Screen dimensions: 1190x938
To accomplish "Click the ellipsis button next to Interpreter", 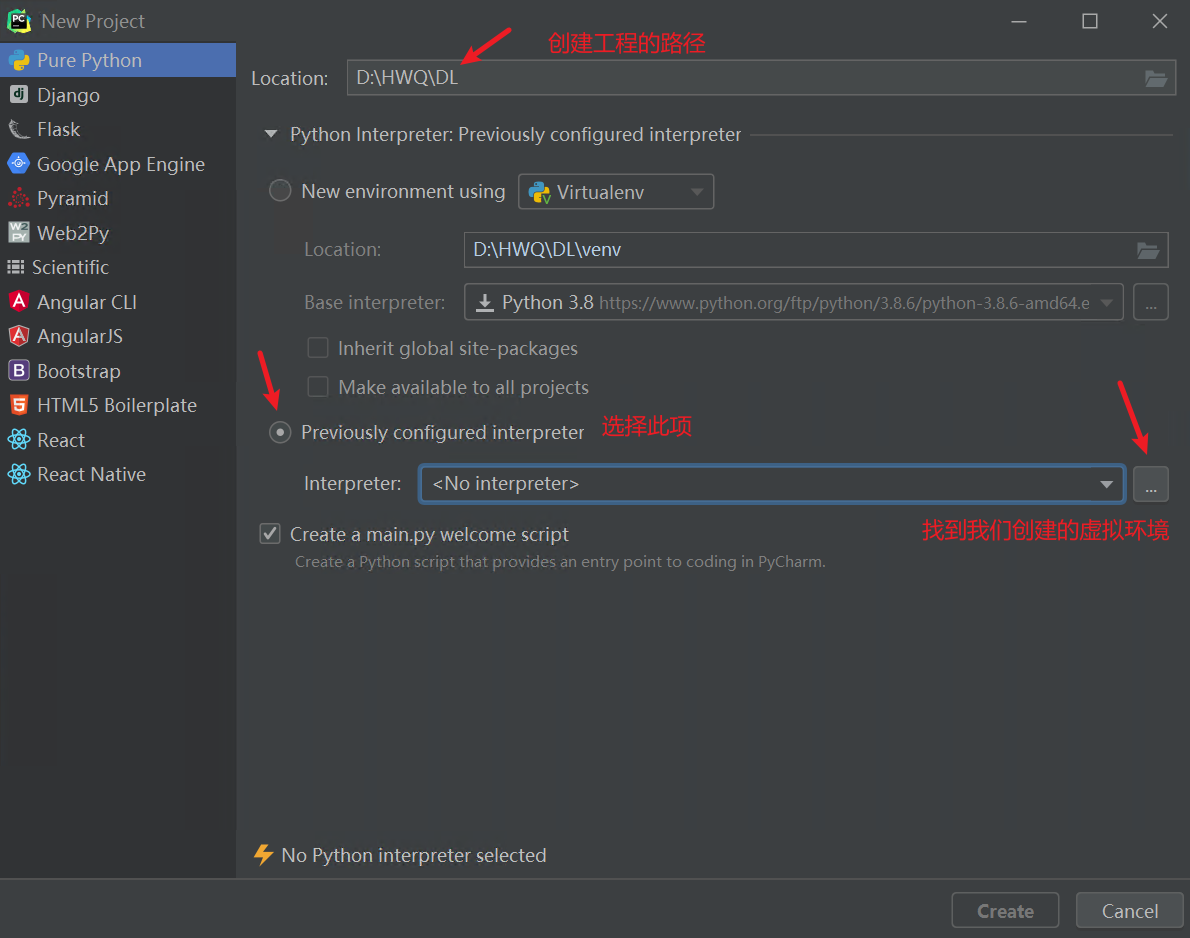I will pos(1150,485).
